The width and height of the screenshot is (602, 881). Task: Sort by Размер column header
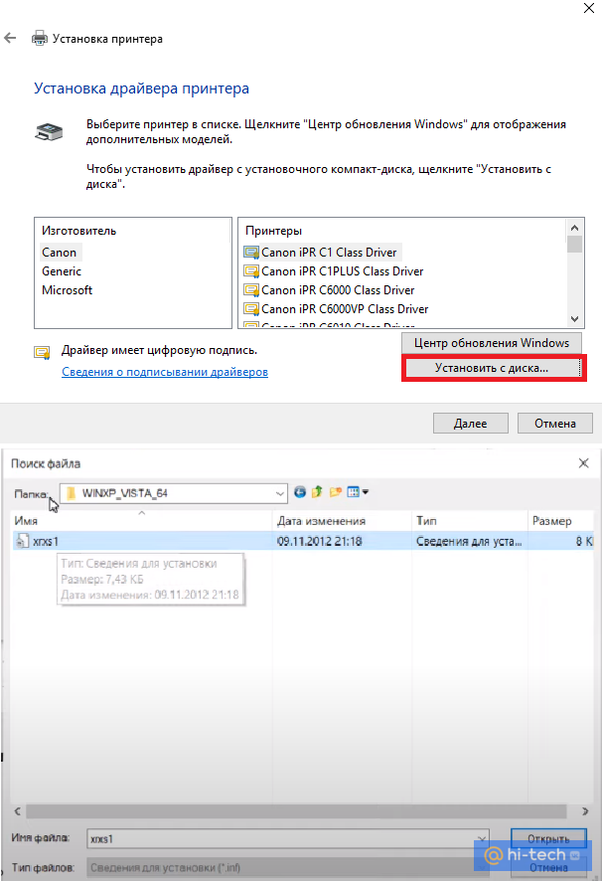[x=560, y=521]
